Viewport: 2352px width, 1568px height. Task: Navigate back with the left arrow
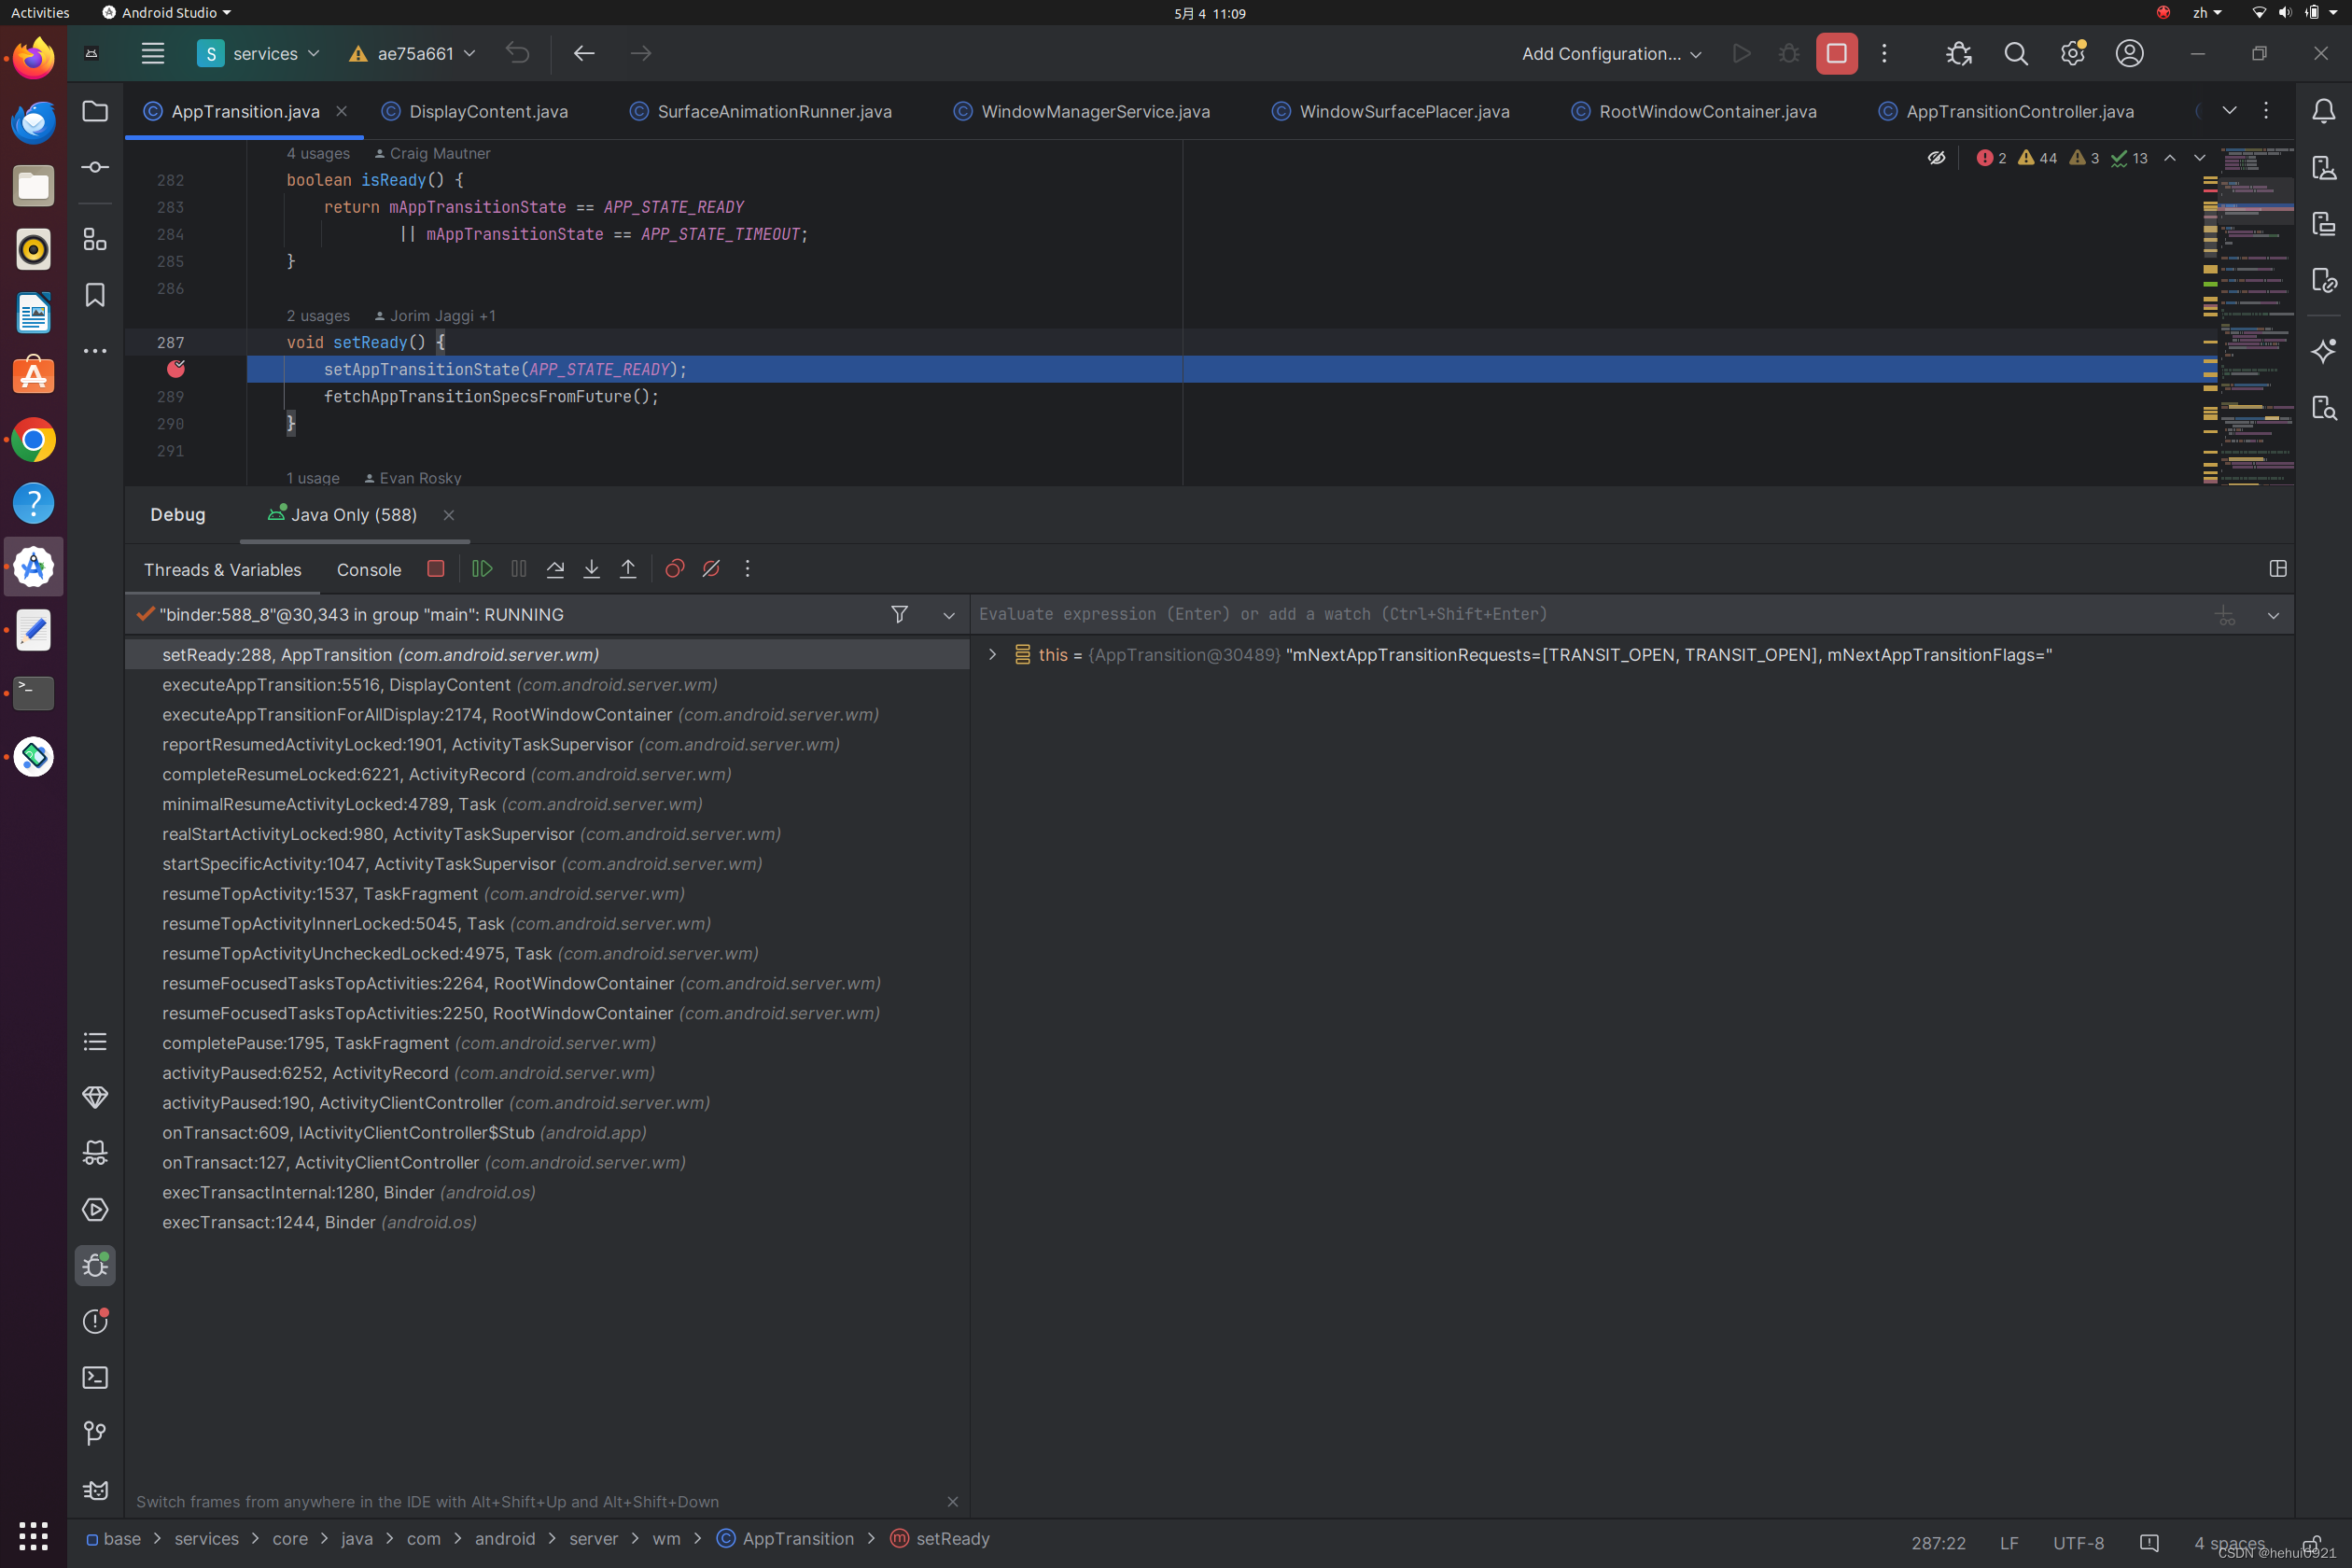pos(584,53)
